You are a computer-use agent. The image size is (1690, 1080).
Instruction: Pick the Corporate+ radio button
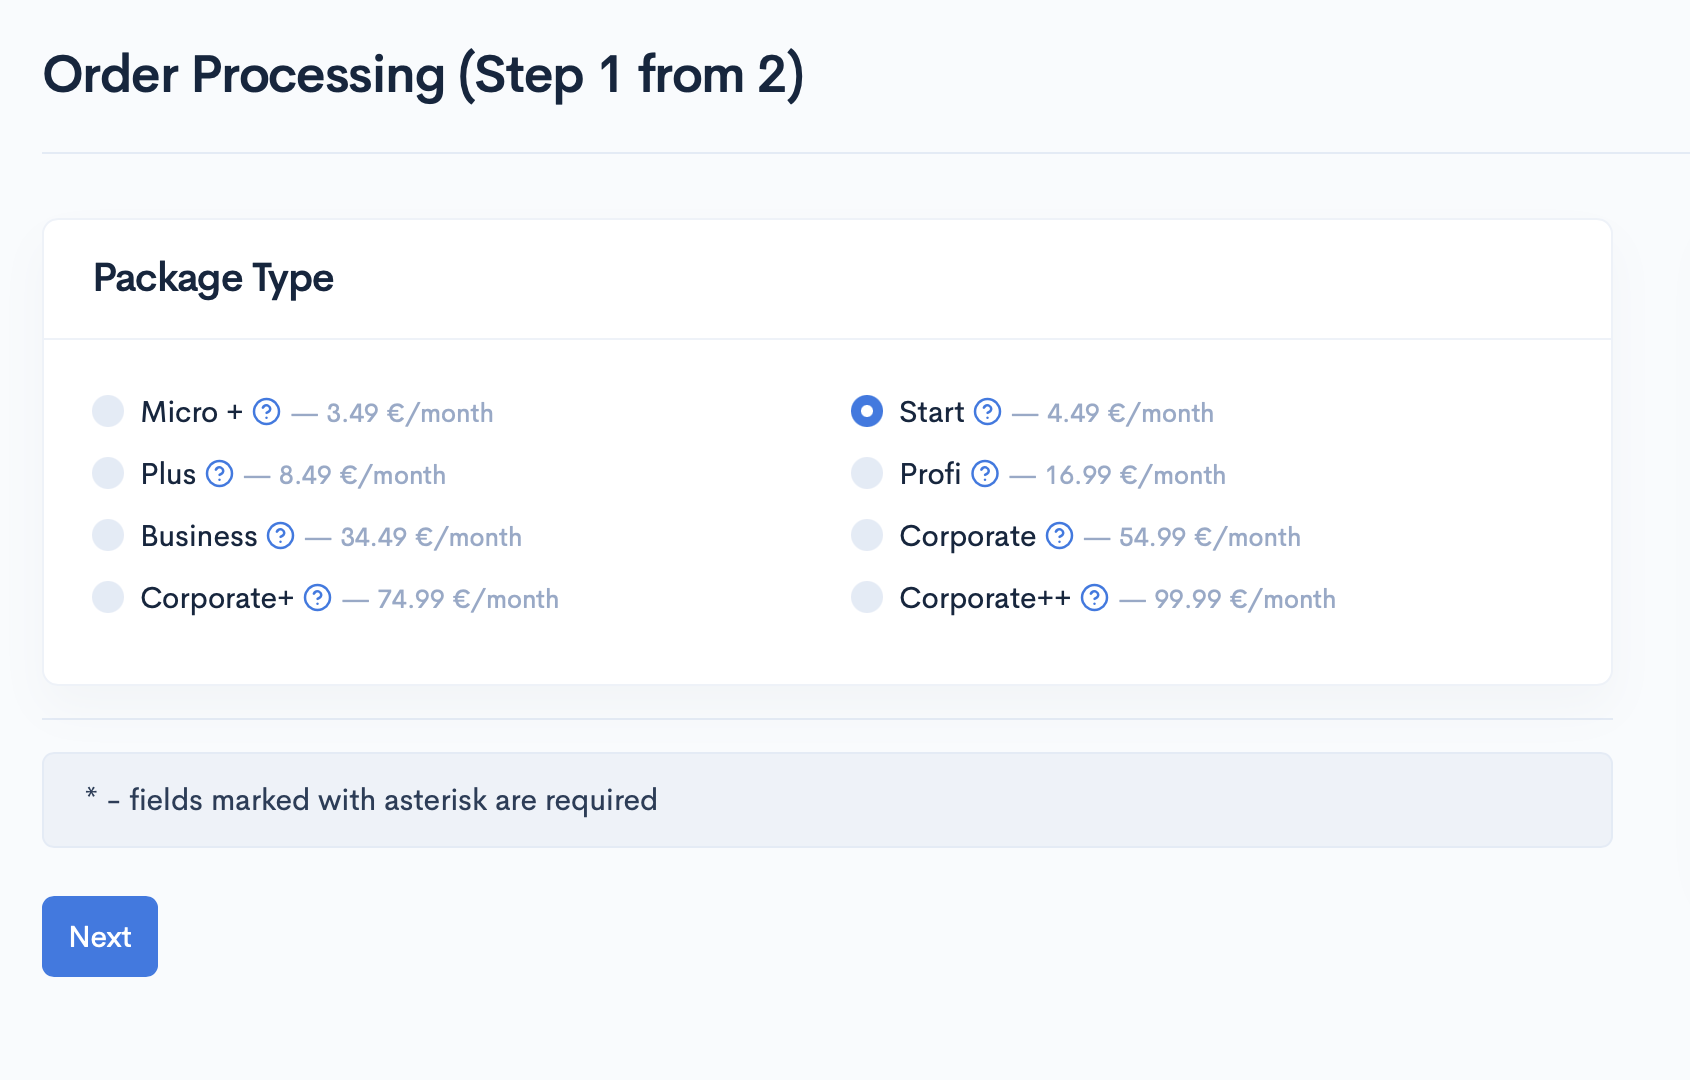tap(108, 597)
